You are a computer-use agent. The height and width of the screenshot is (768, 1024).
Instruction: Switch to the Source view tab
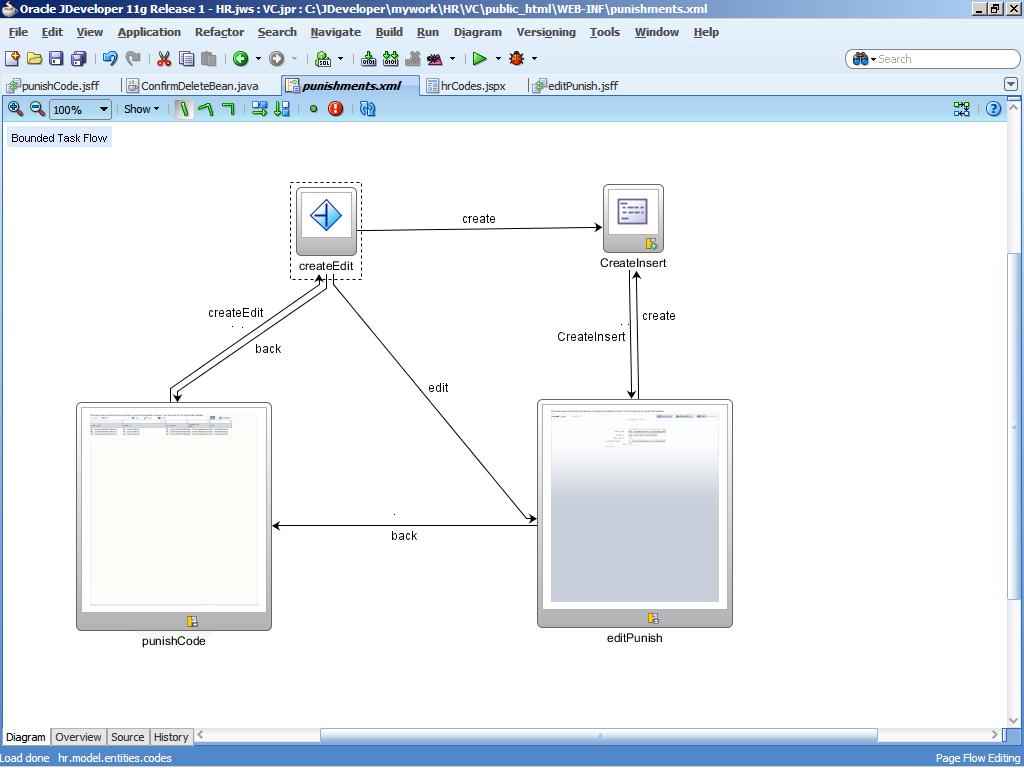coord(127,737)
